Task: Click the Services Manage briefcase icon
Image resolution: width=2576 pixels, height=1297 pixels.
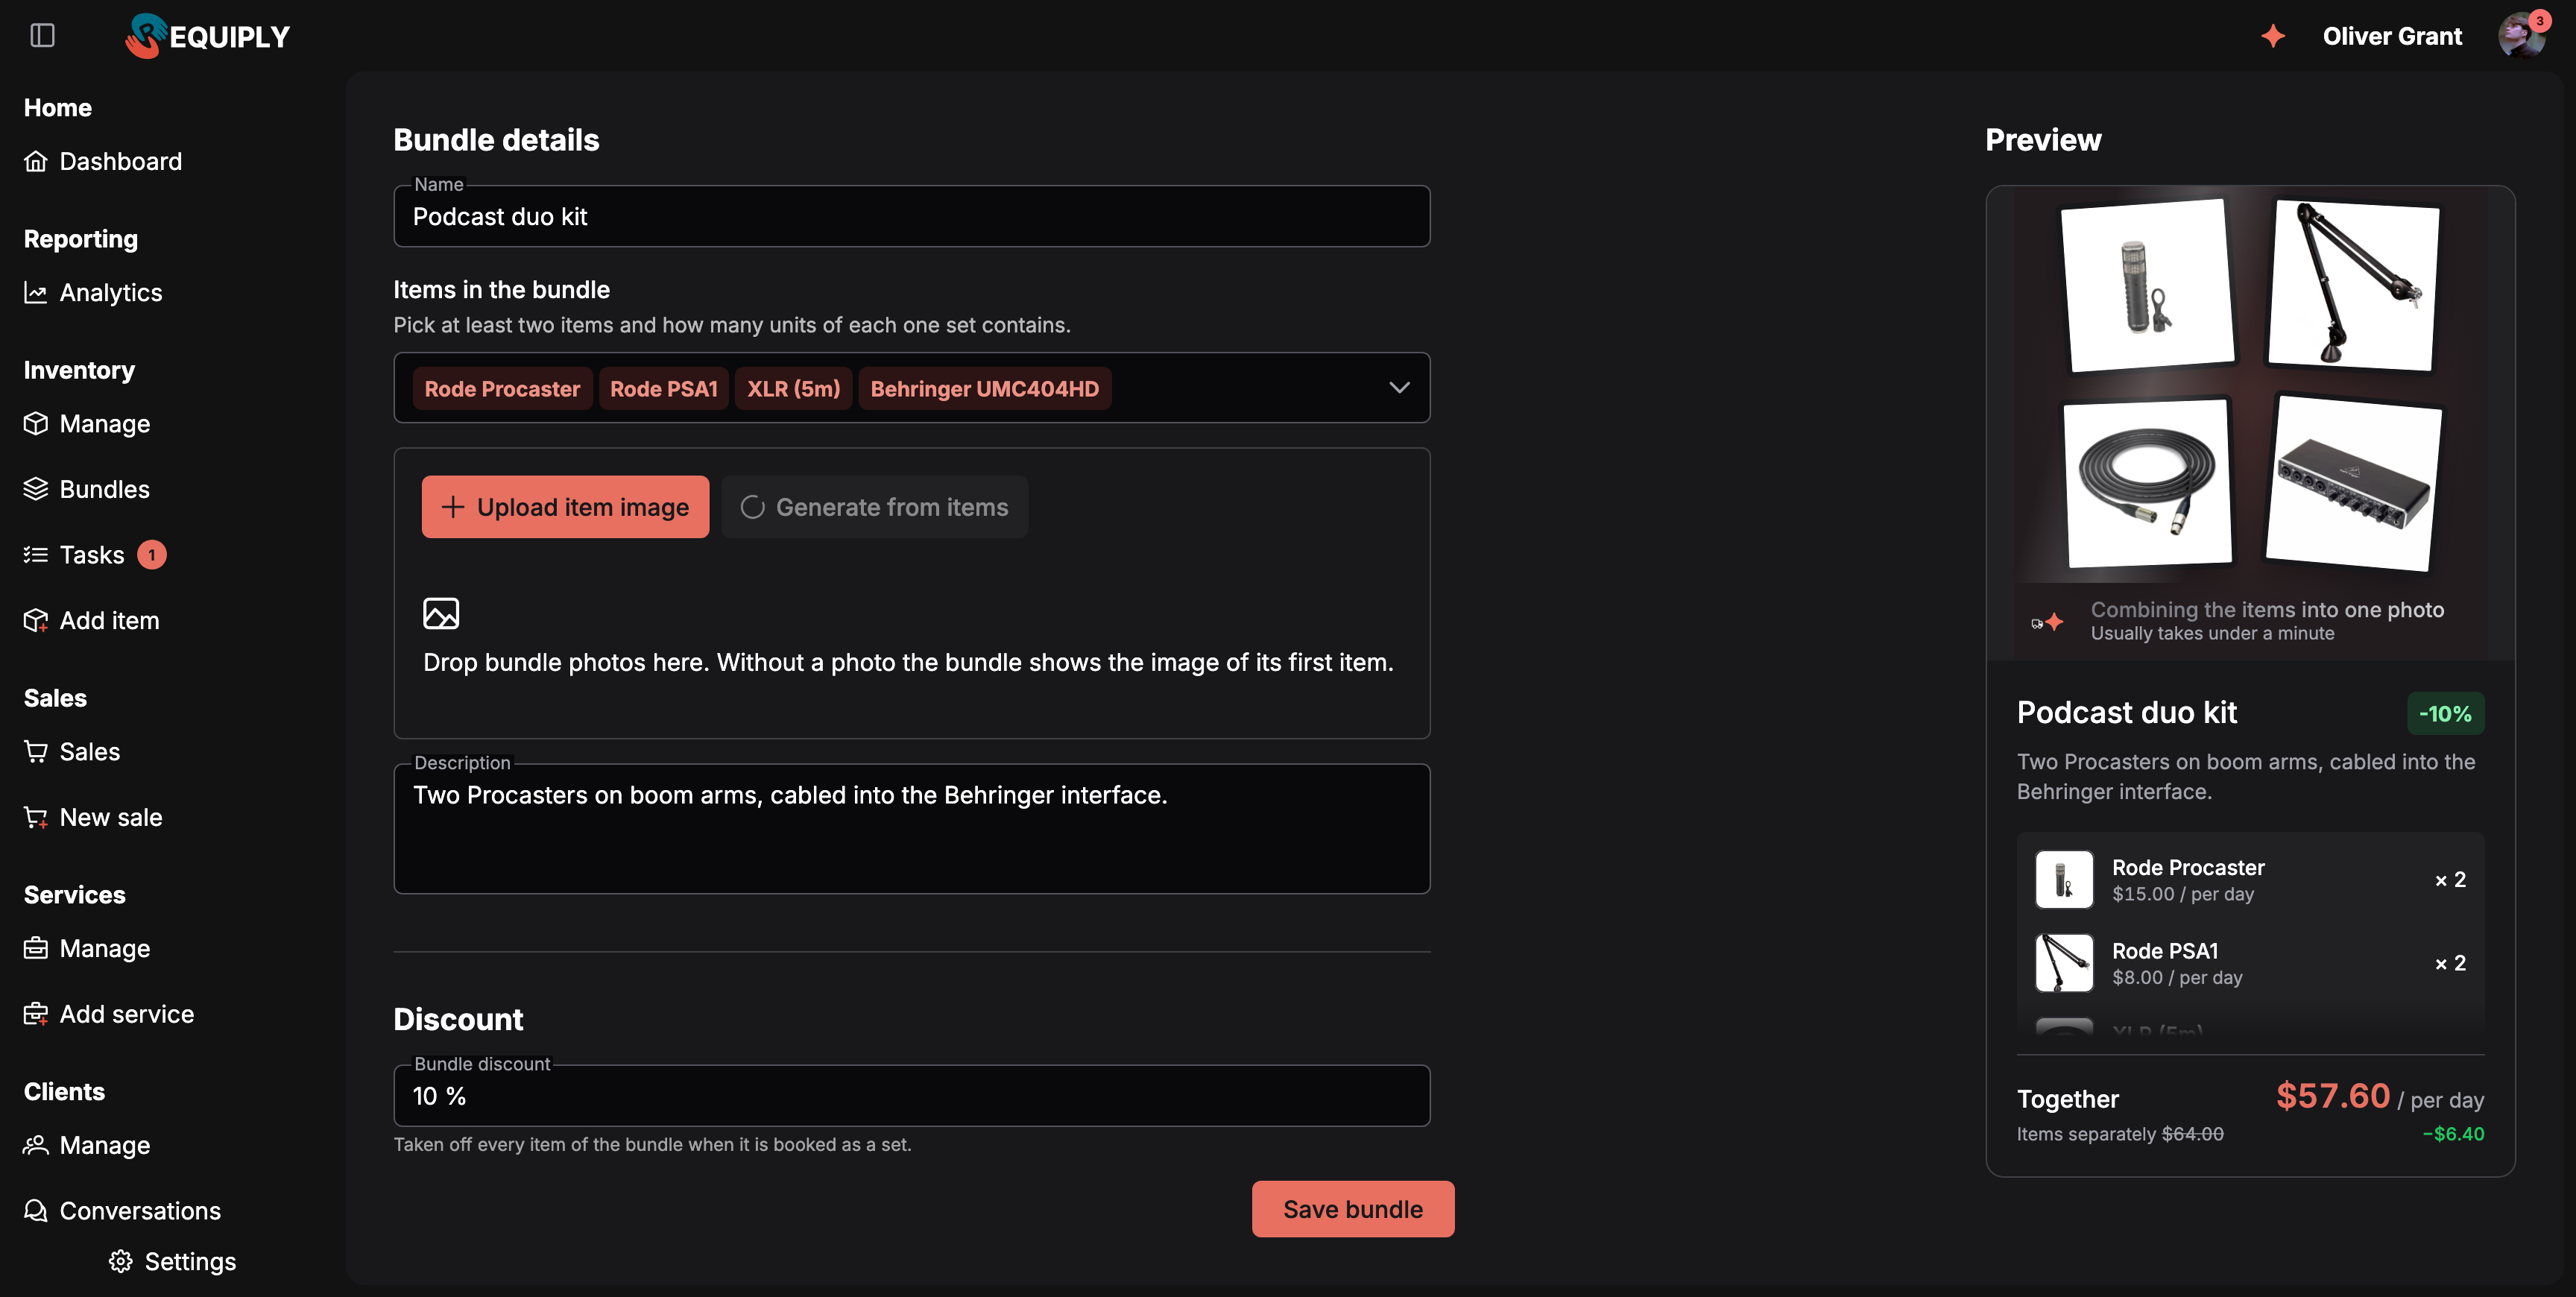Action: pos(36,949)
